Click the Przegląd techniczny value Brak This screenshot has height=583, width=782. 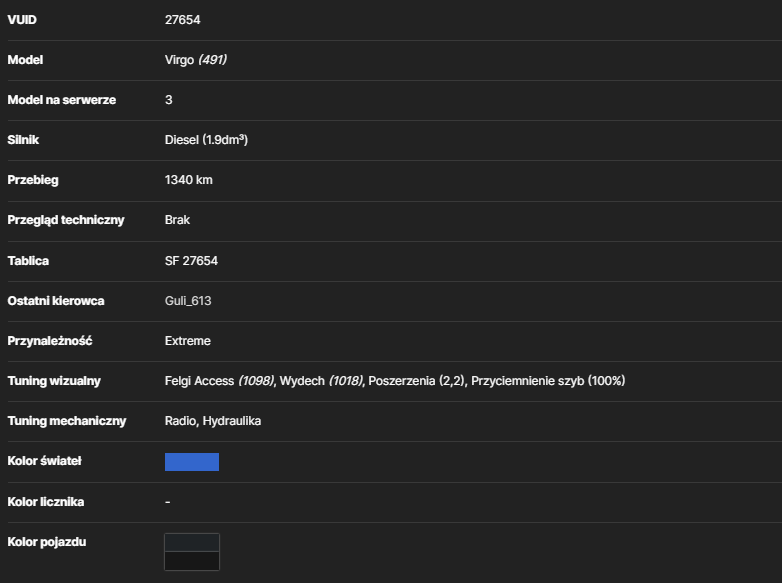(x=177, y=220)
